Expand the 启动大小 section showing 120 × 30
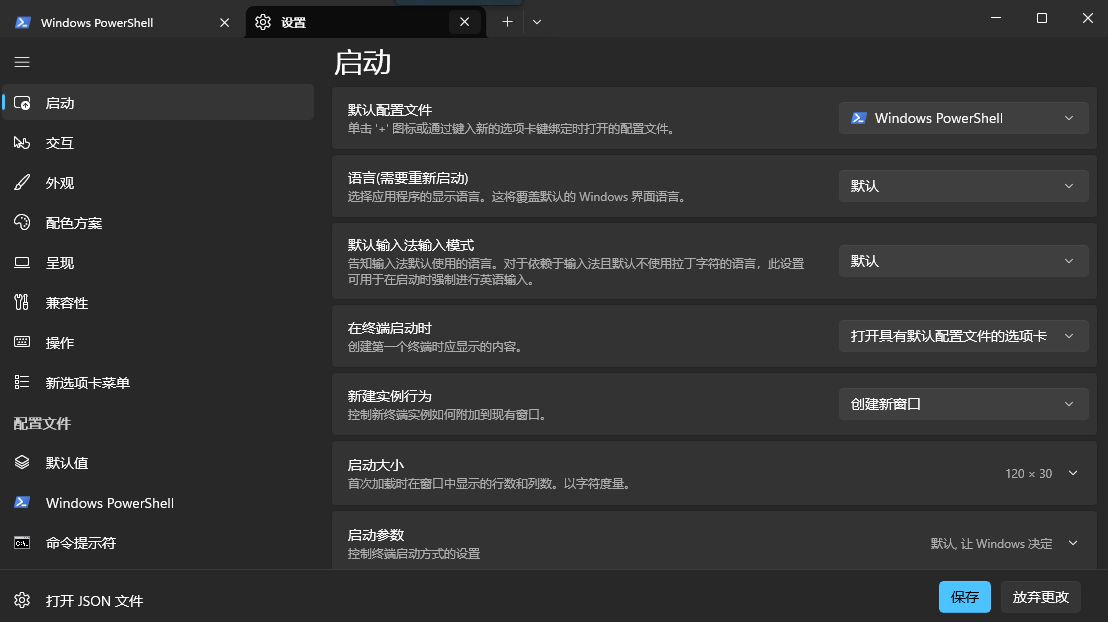This screenshot has height=622, width=1108. 1073,473
